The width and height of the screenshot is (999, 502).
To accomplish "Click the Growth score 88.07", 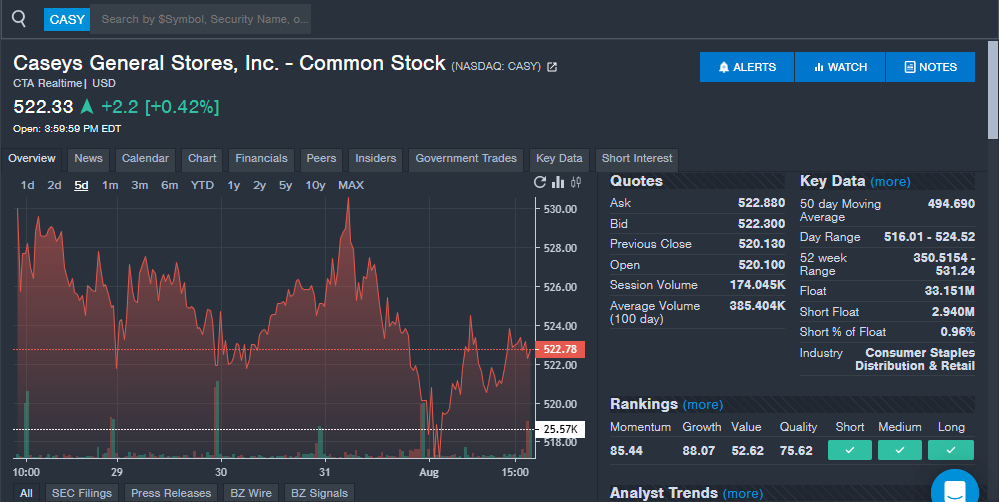I will [699, 450].
